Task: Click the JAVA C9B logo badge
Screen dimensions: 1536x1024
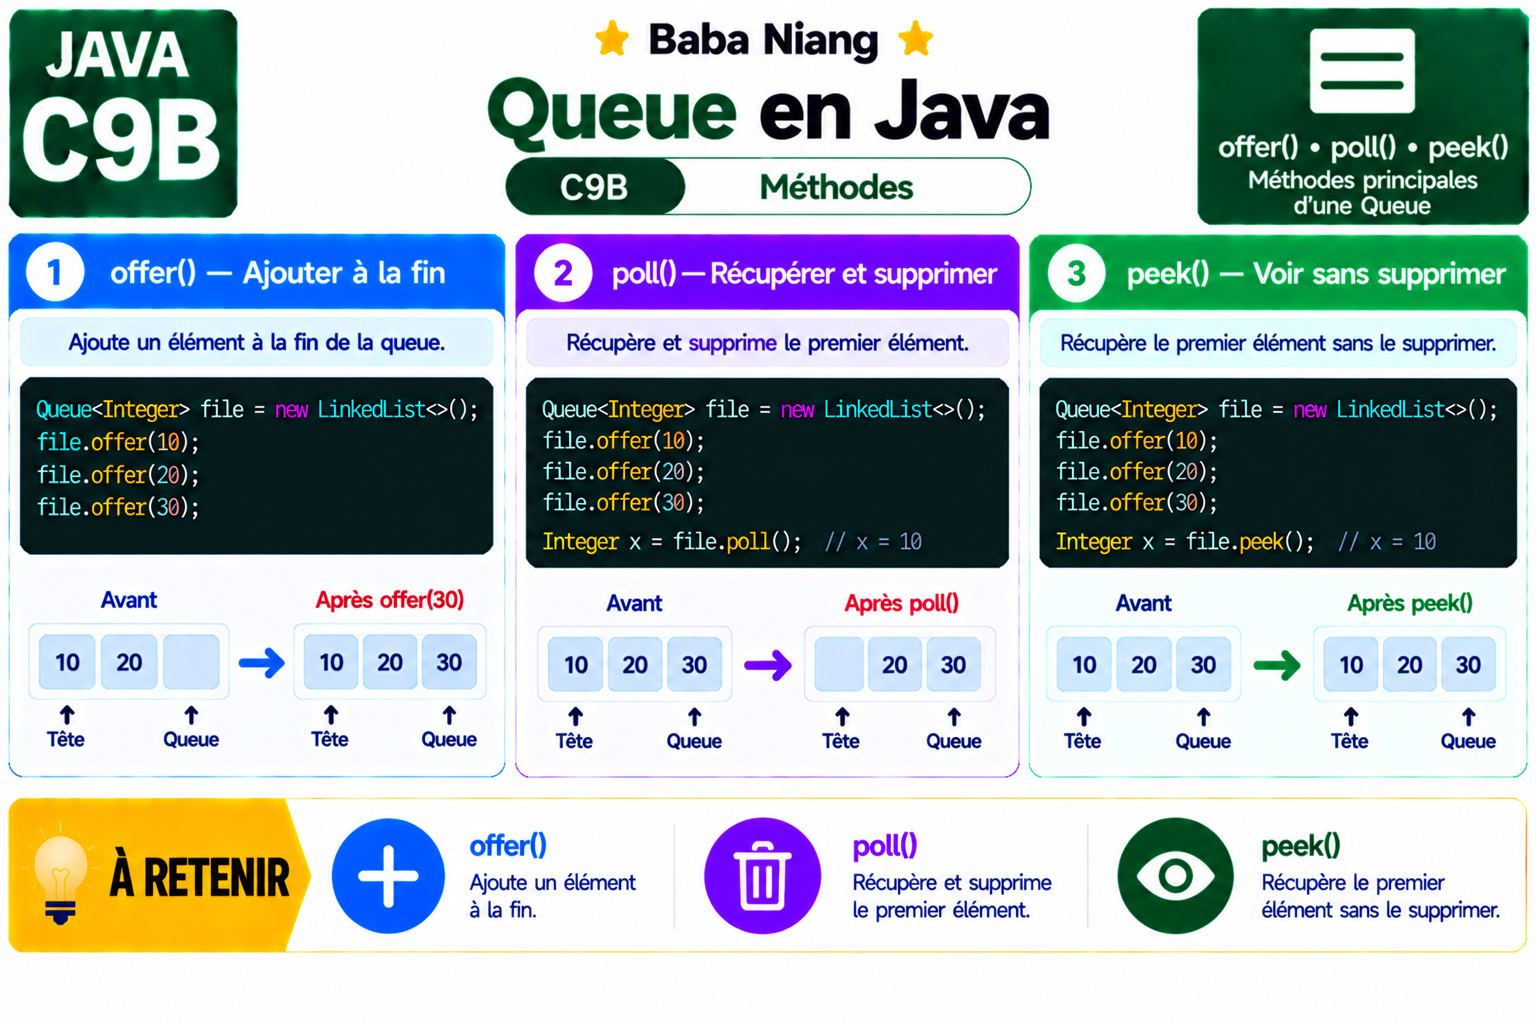Action: pos(123,113)
